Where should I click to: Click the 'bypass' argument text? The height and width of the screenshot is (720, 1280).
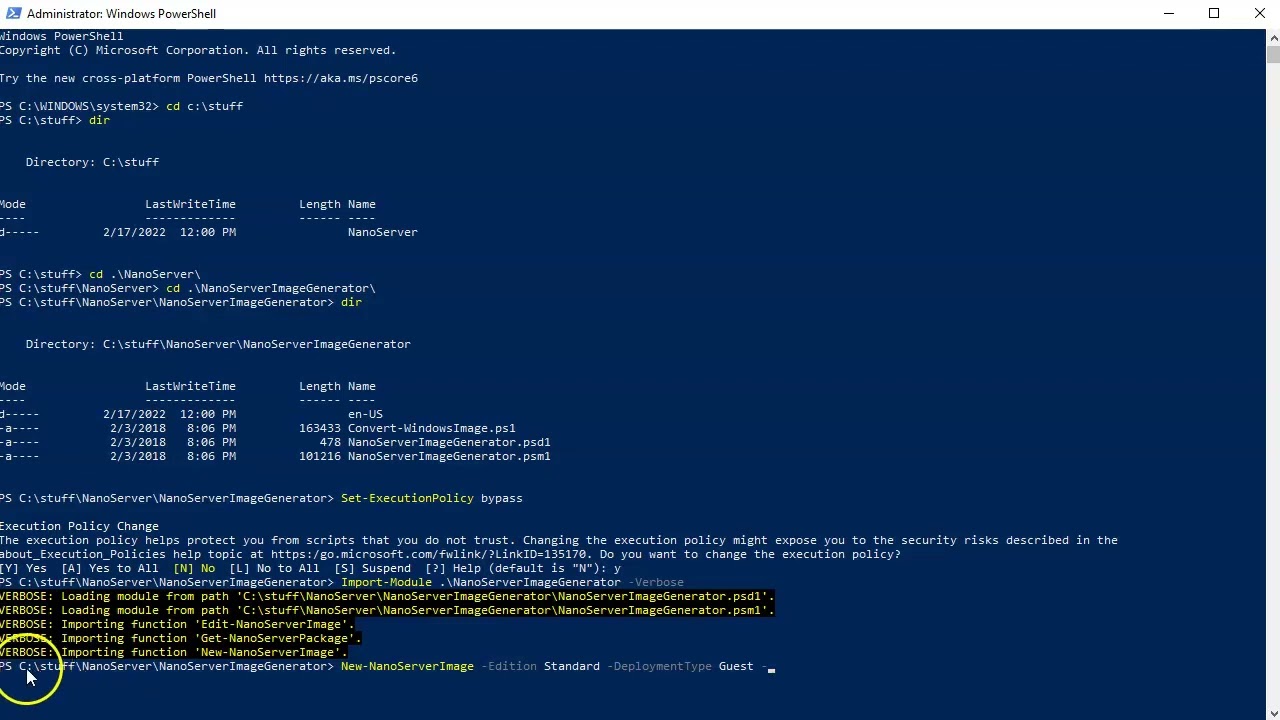pyautogui.click(x=502, y=498)
